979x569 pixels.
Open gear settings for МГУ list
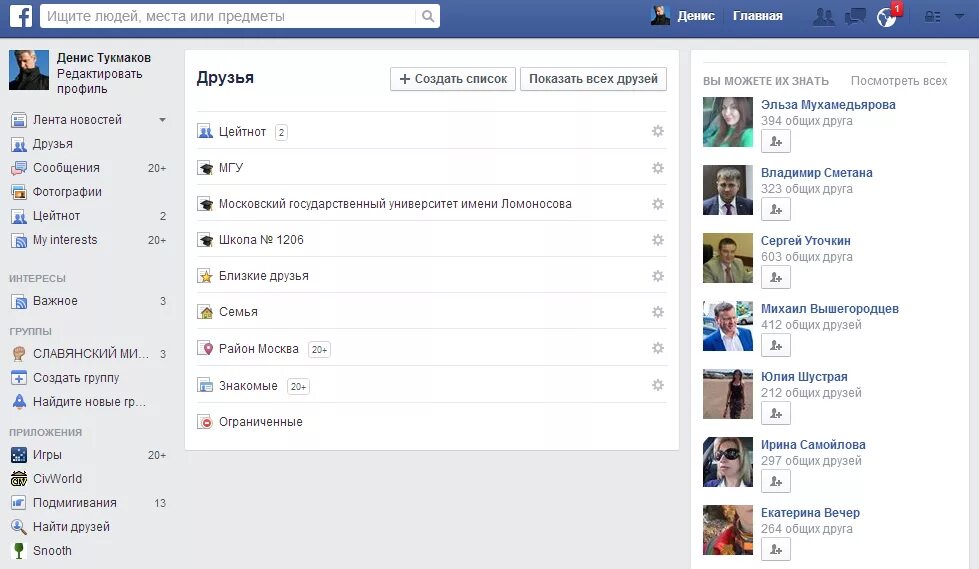click(x=657, y=168)
